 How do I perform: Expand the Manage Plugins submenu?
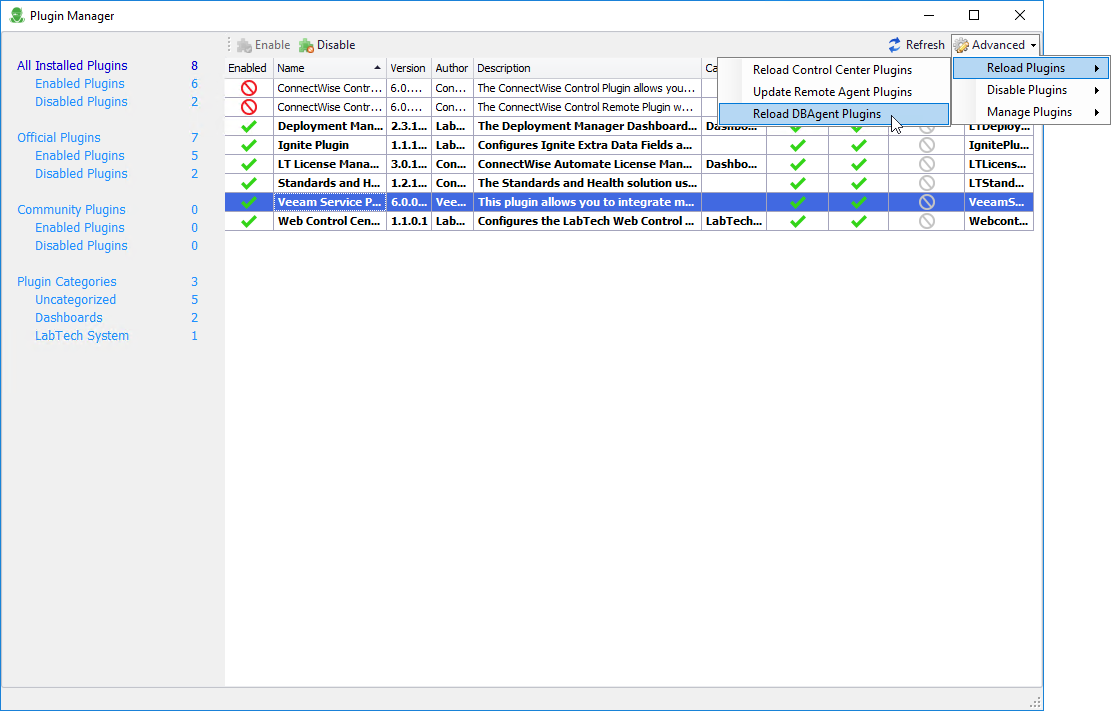[x=1029, y=111]
